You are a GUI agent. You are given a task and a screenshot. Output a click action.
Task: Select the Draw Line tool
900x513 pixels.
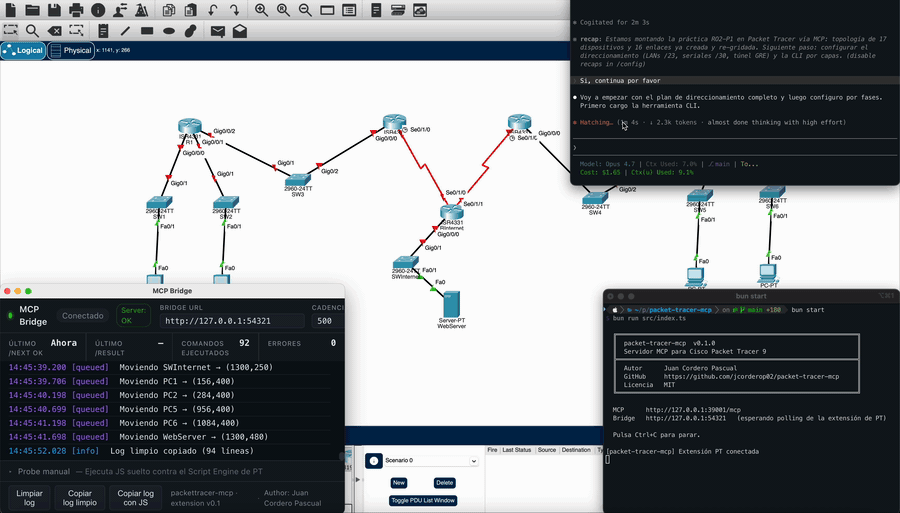(125, 30)
